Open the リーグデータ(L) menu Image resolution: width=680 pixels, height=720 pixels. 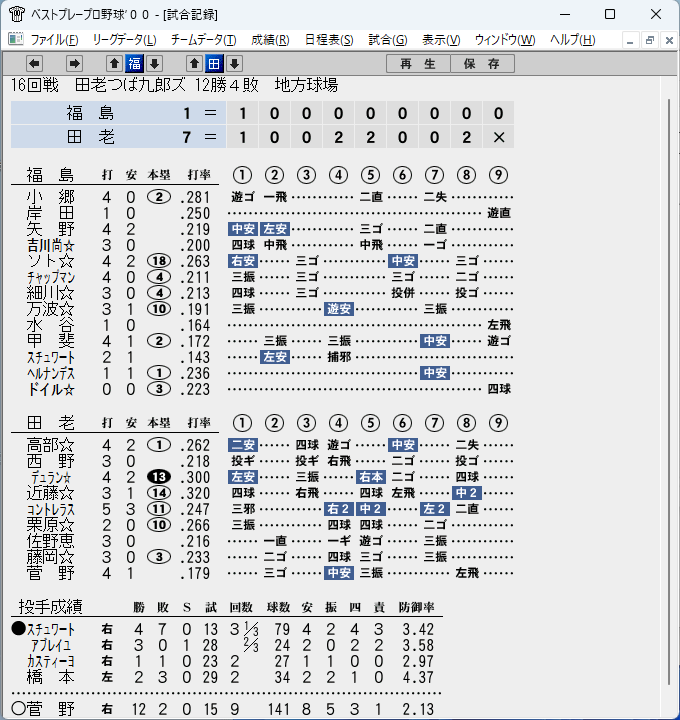(124, 40)
